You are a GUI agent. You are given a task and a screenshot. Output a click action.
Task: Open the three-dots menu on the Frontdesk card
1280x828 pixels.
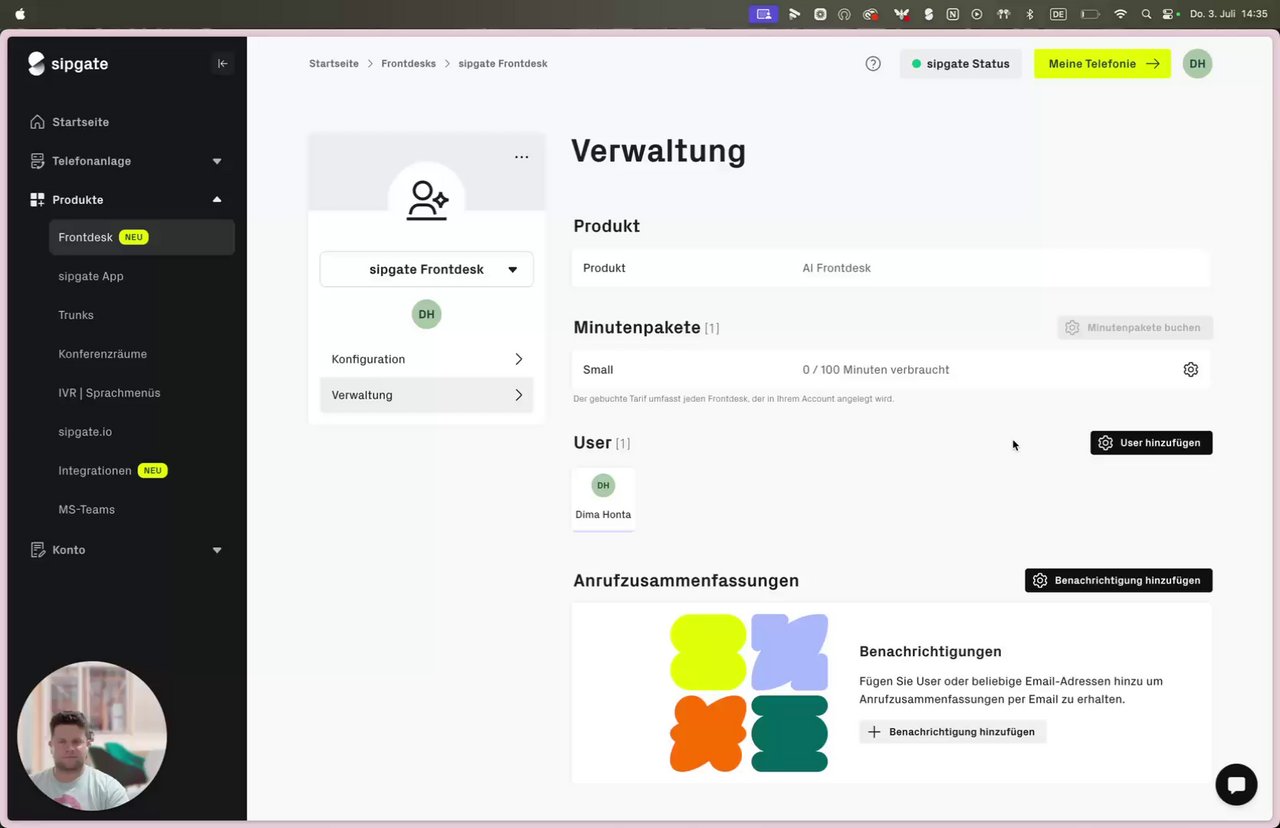[521, 157]
